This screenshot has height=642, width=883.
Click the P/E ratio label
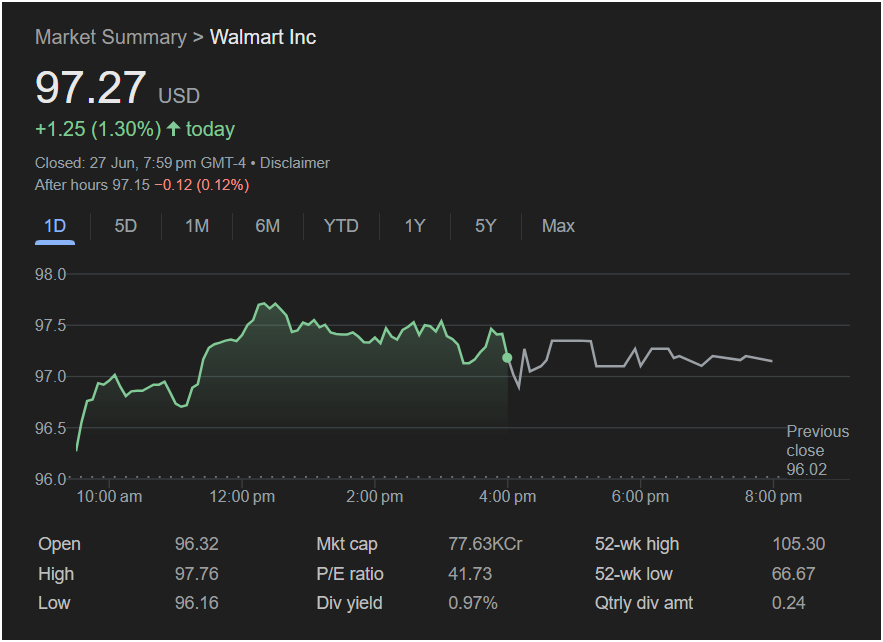350,574
